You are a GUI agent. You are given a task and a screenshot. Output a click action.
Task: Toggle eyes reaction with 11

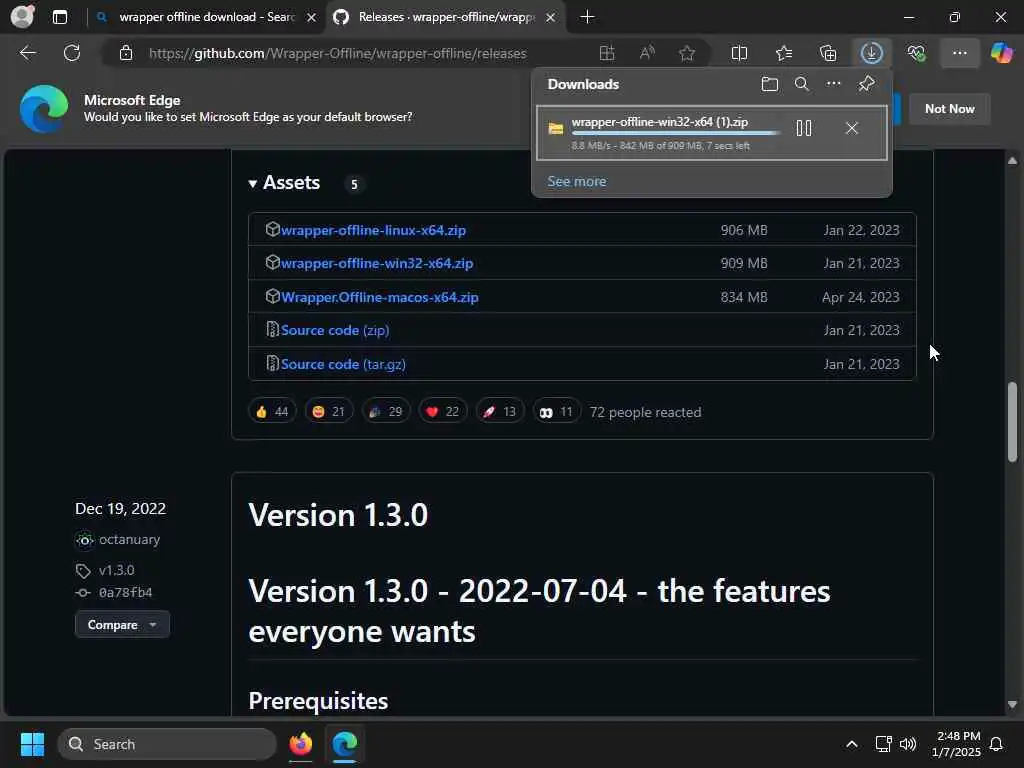[556, 411]
